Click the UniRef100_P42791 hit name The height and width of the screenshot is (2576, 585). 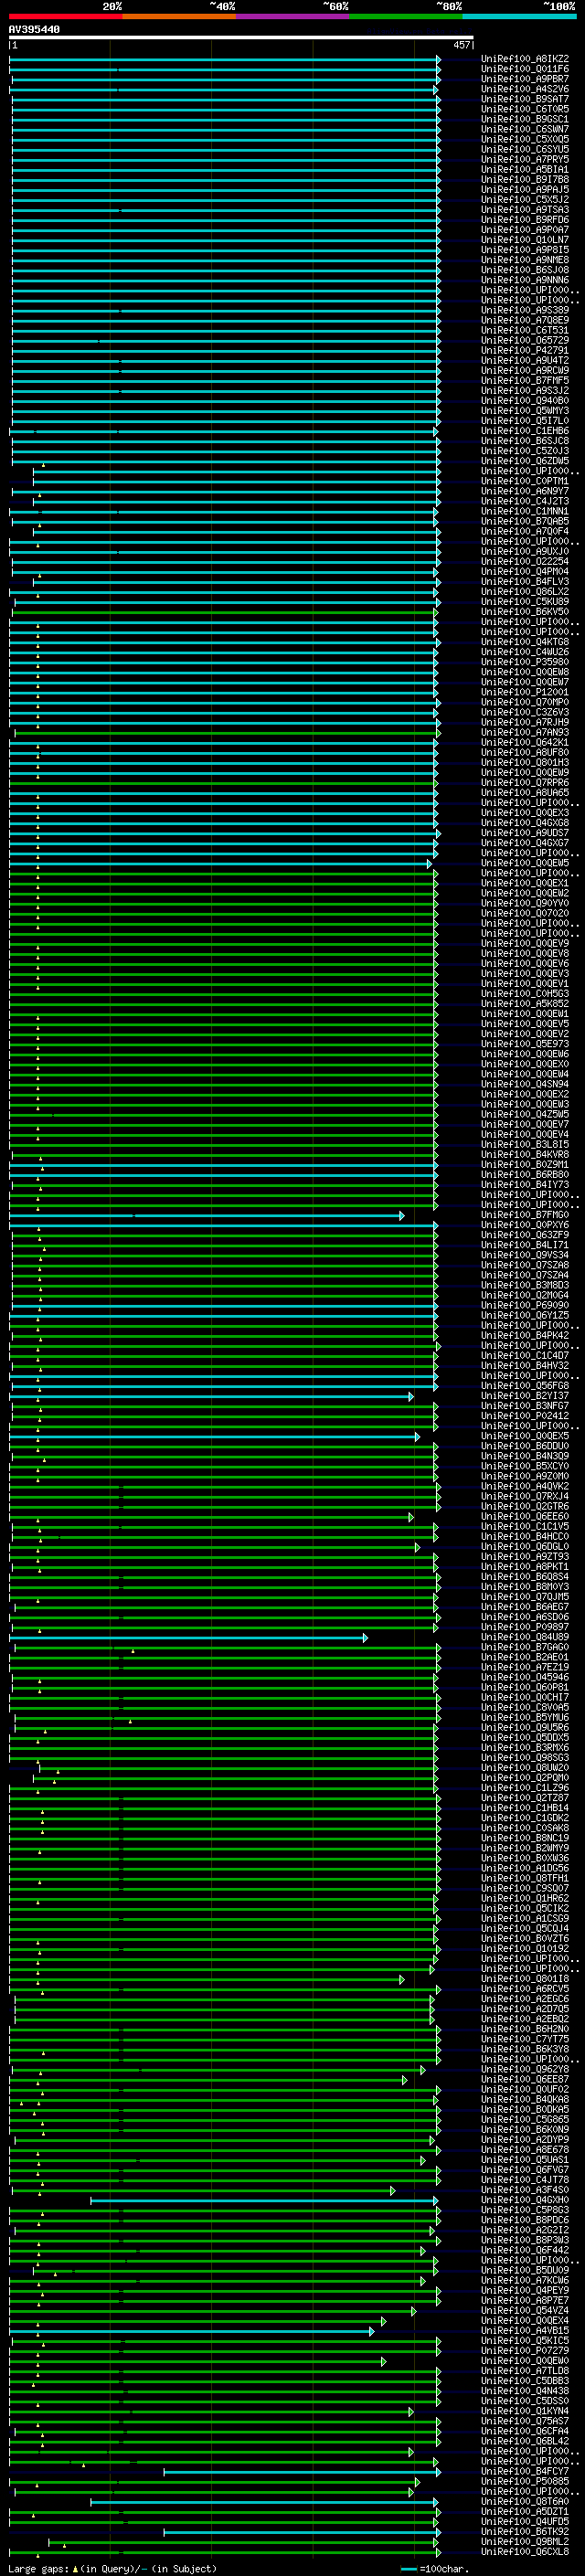[x=525, y=350]
